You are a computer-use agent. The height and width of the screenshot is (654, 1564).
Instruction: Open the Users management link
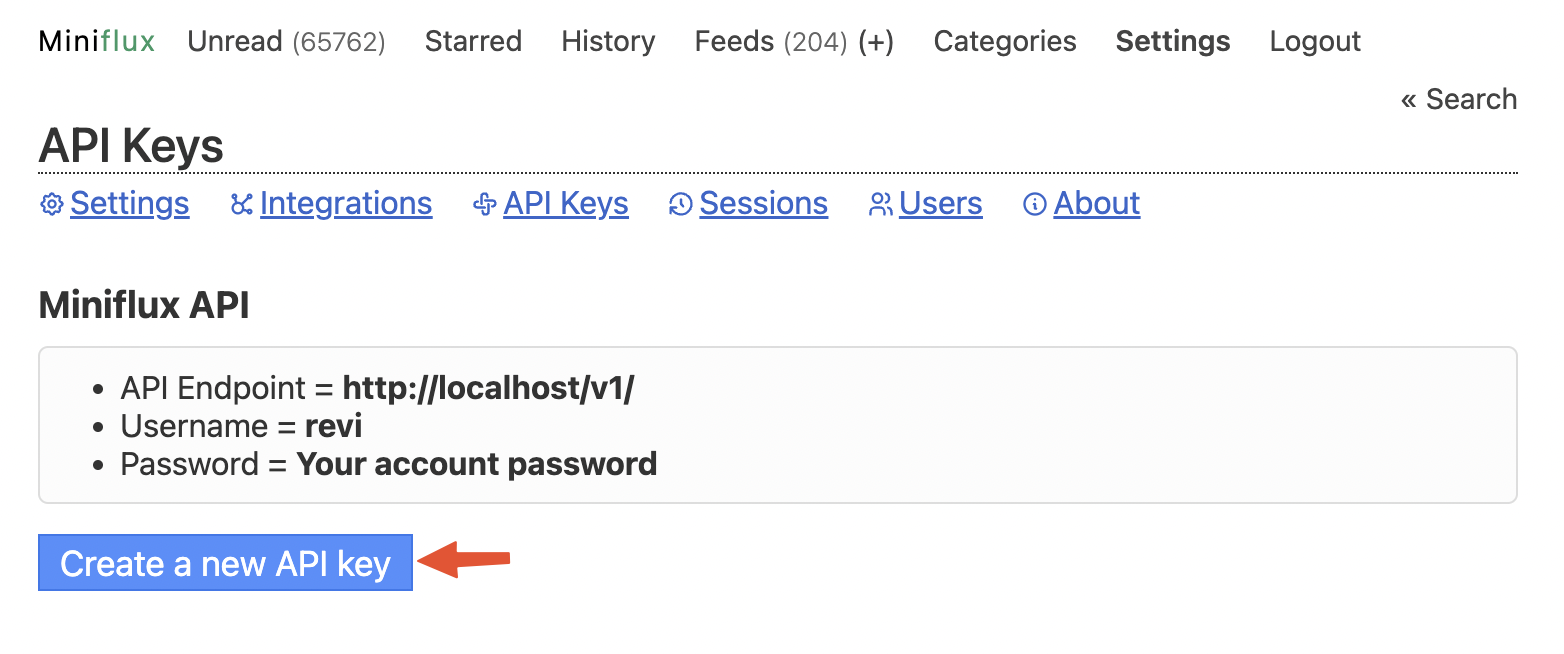point(941,203)
